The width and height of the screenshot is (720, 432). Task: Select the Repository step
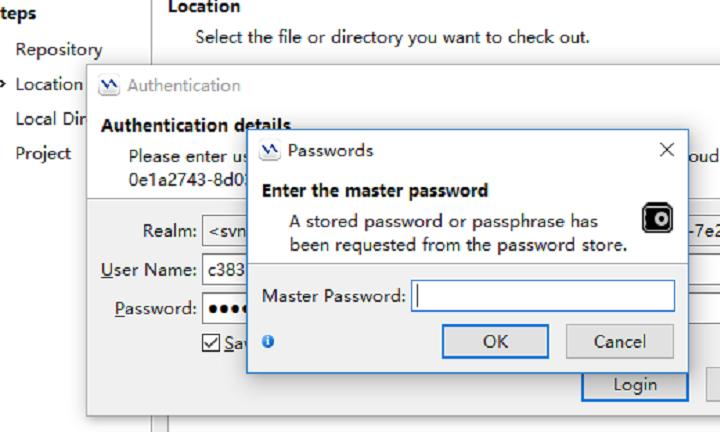click(59, 50)
